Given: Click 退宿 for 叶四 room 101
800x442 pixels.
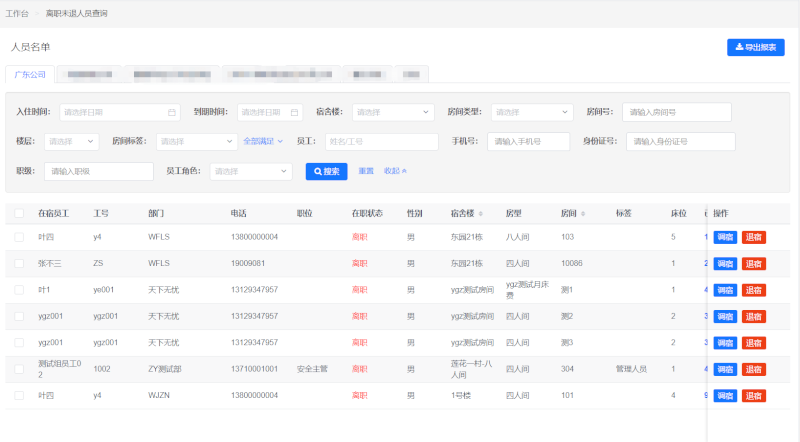Looking at the screenshot, I should (x=754, y=396).
